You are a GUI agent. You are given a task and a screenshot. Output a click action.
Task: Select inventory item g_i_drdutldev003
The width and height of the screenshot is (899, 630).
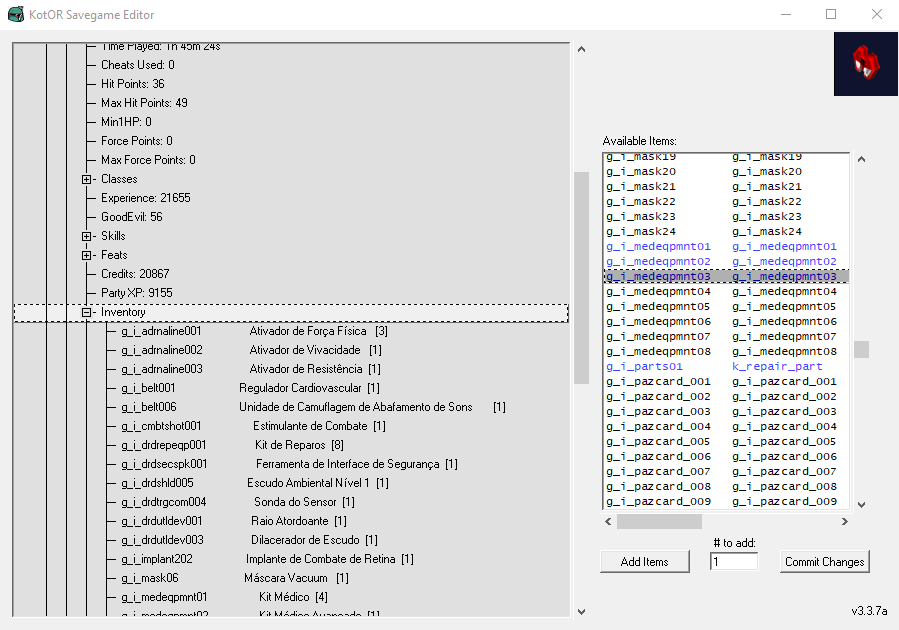click(249, 539)
